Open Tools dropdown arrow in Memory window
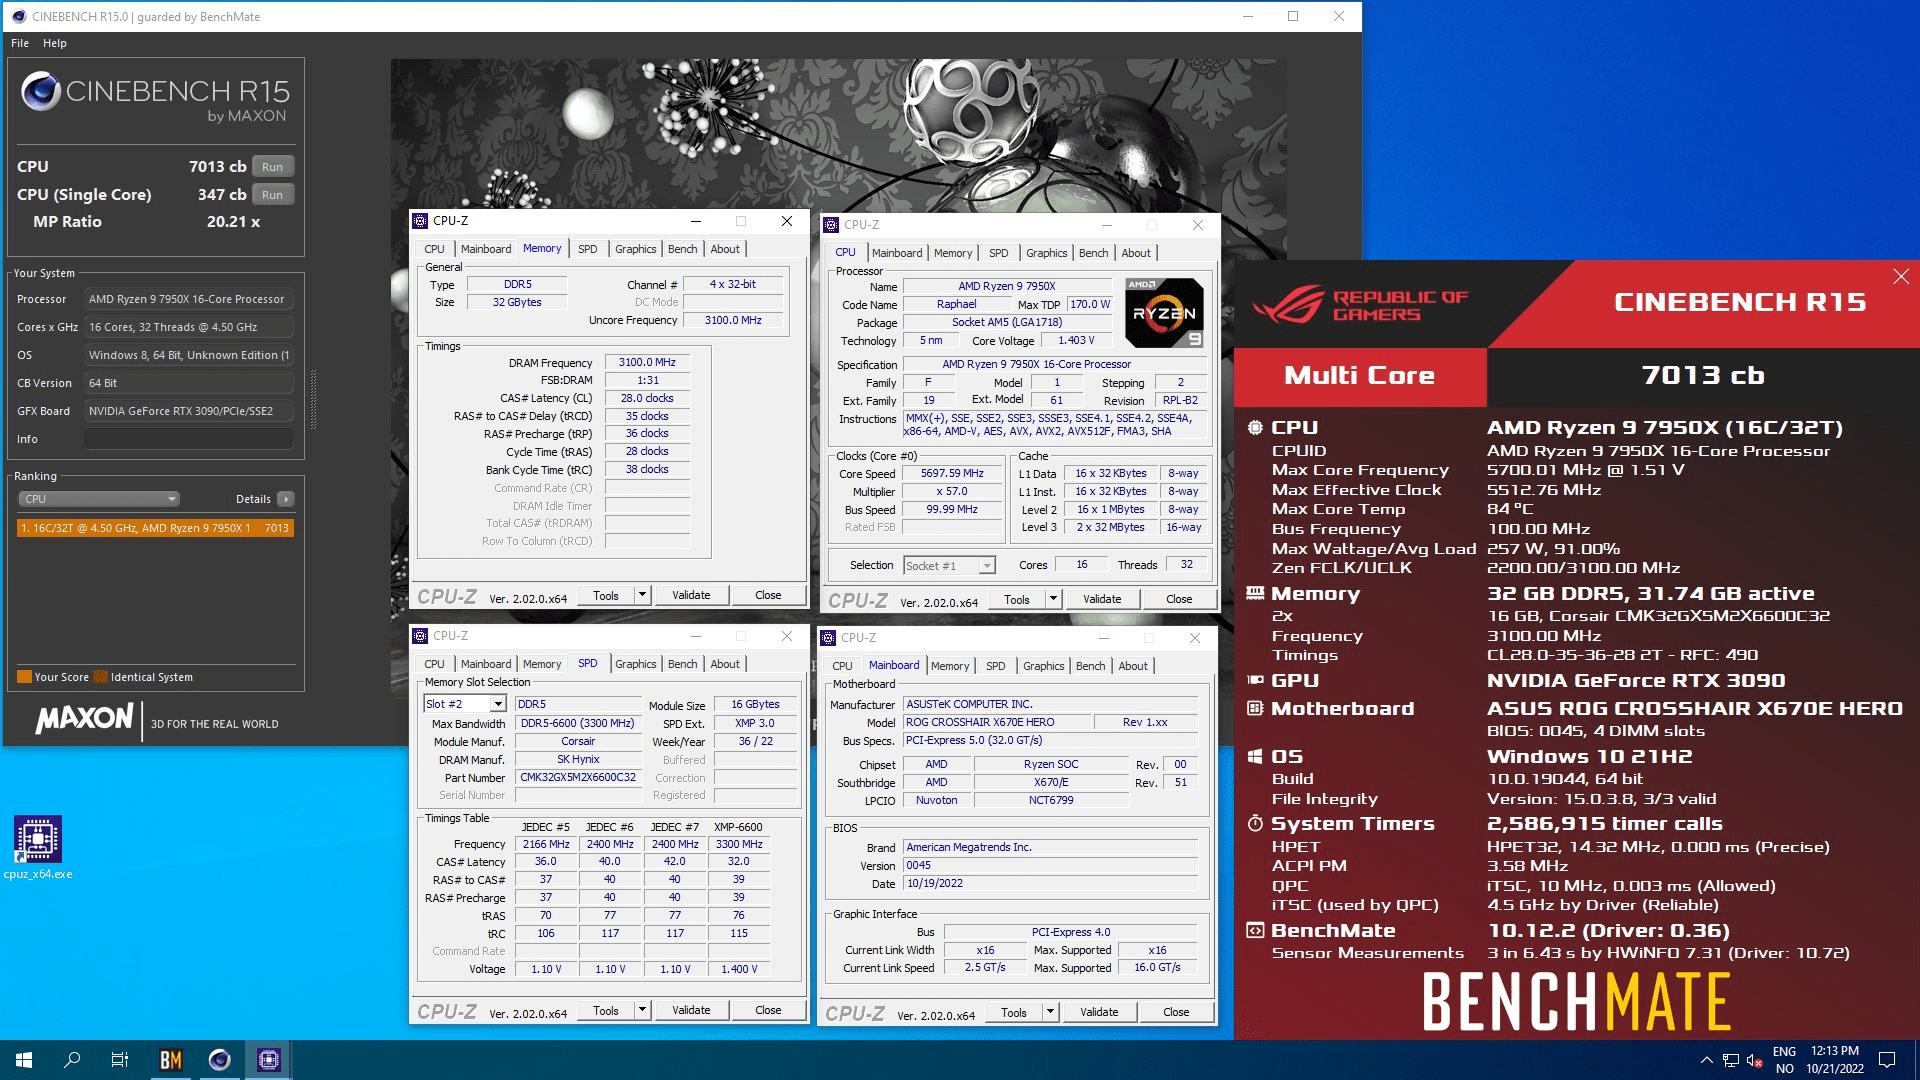Viewport: 1920px width, 1080px height. 642,595
